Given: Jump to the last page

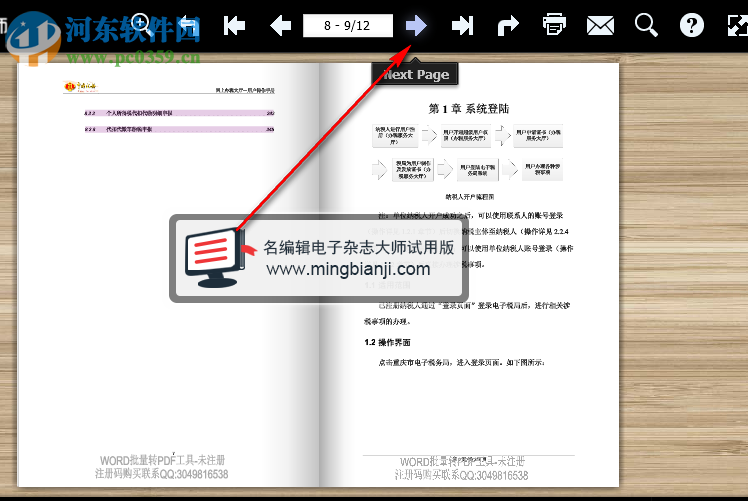Looking at the screenshot, I should 463,25.
